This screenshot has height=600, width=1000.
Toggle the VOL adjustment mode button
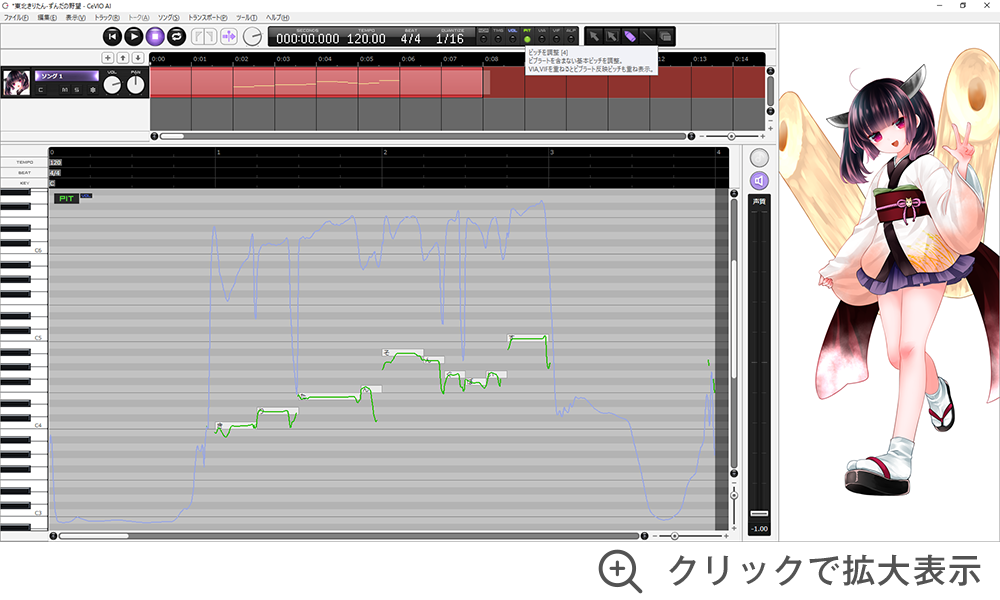(513, 36)
